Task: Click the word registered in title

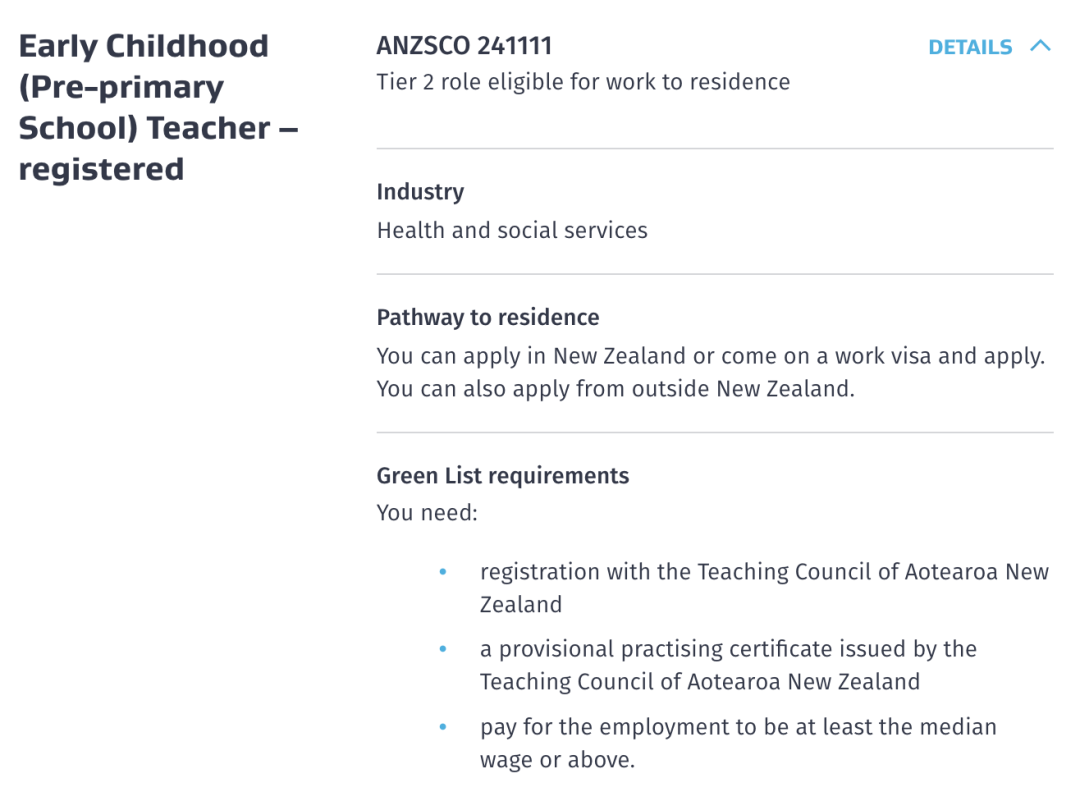Action: click(101, 169)
